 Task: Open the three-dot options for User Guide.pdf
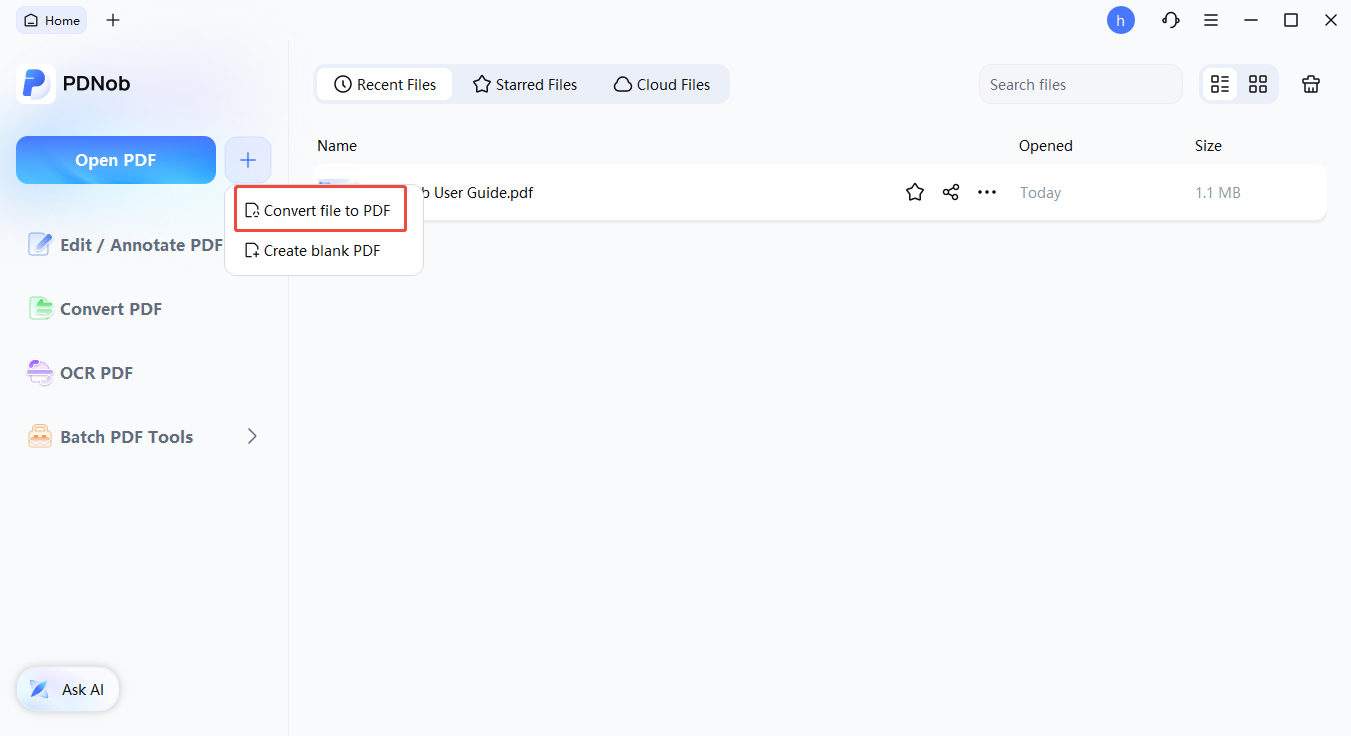[987, 191]
